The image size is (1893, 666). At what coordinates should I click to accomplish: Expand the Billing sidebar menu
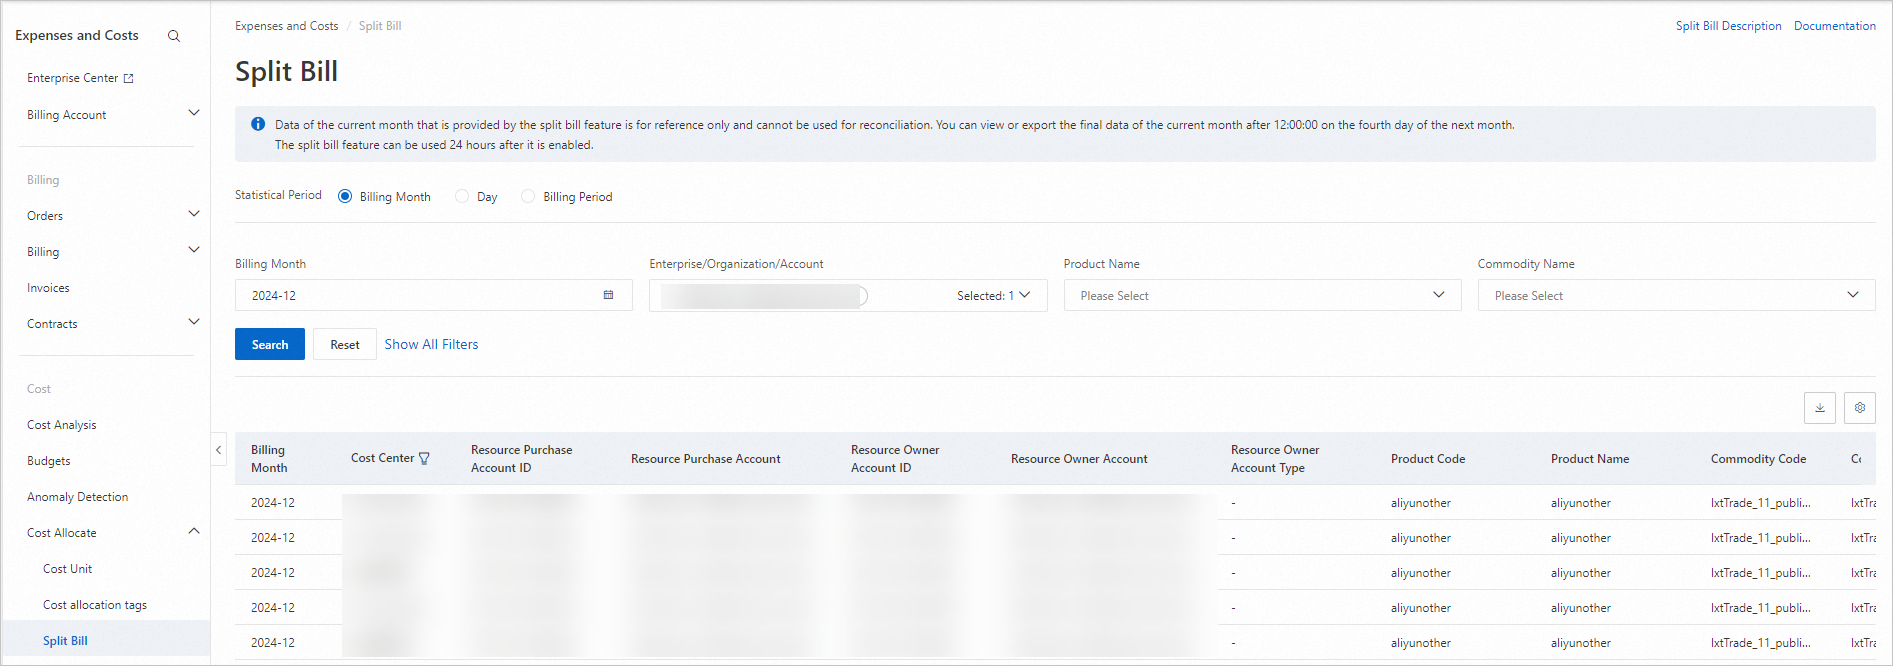(194, 250)
